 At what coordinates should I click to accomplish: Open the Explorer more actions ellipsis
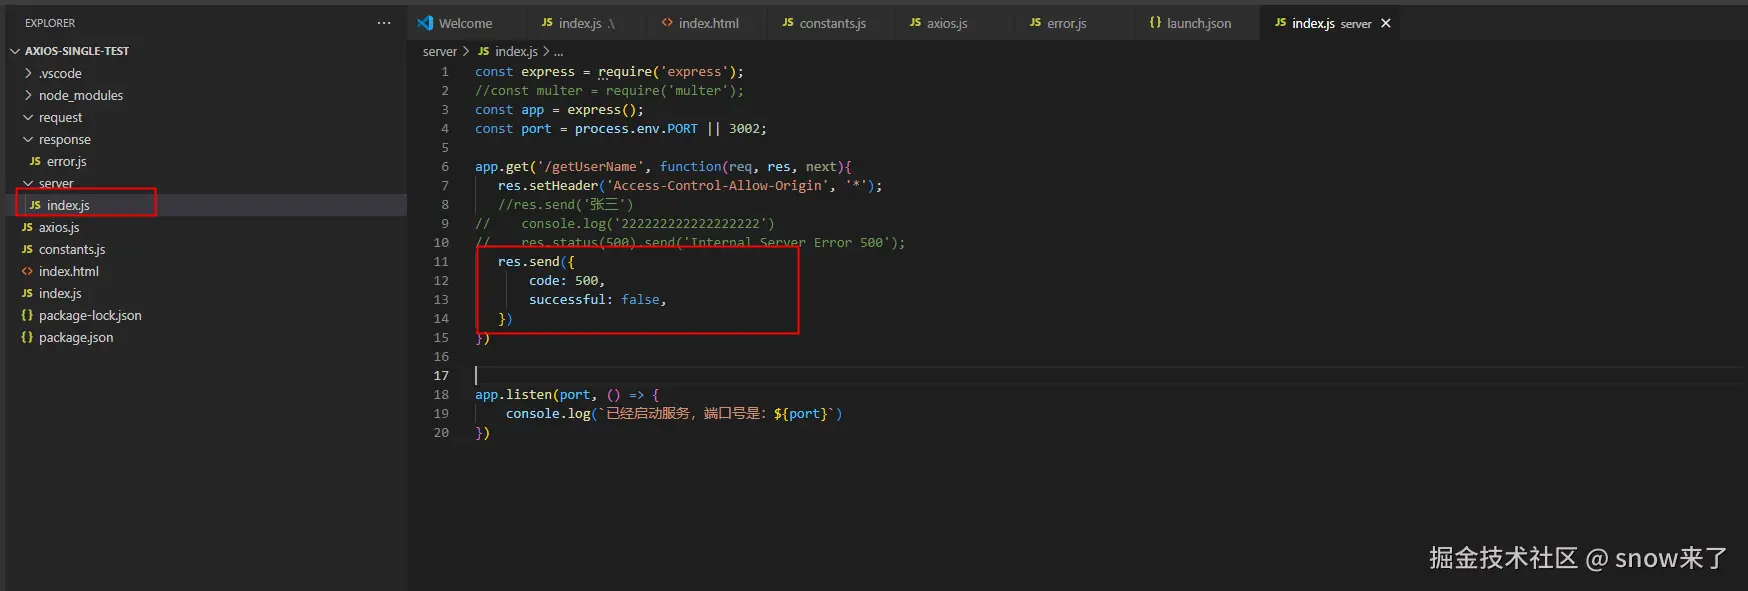click(384, 23)
